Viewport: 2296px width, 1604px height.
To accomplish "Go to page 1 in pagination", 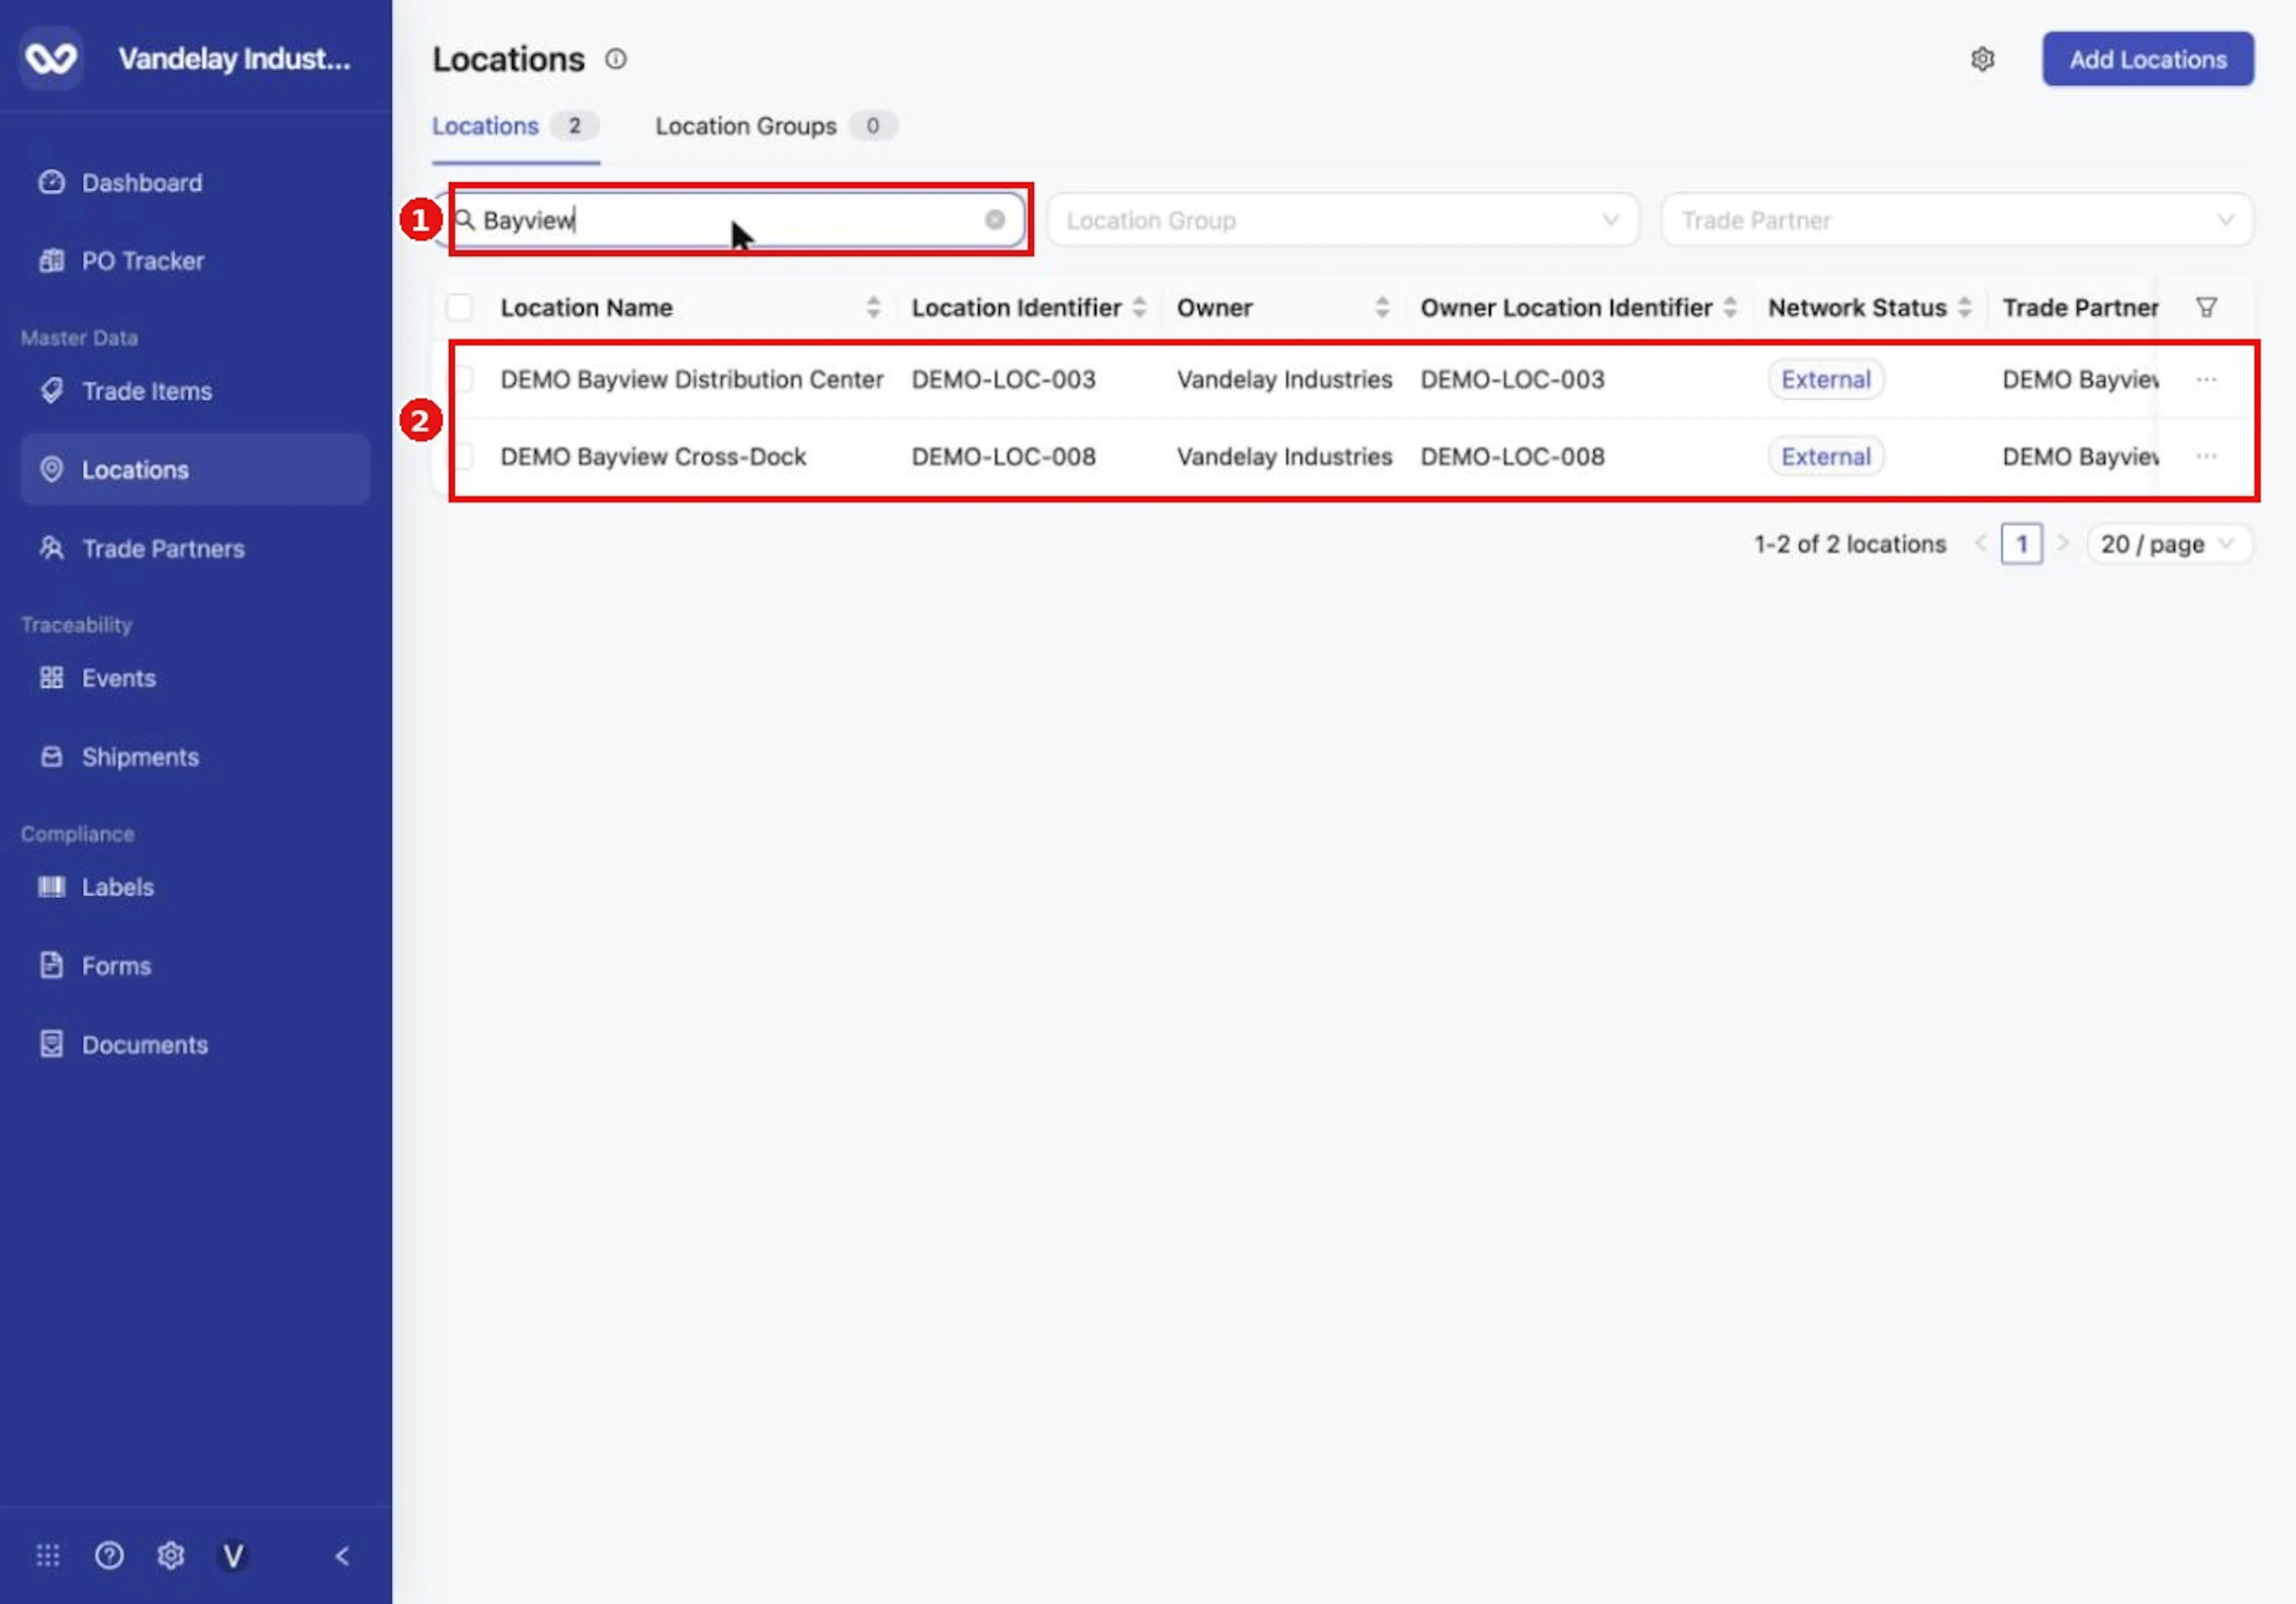I will (2021, 544).
